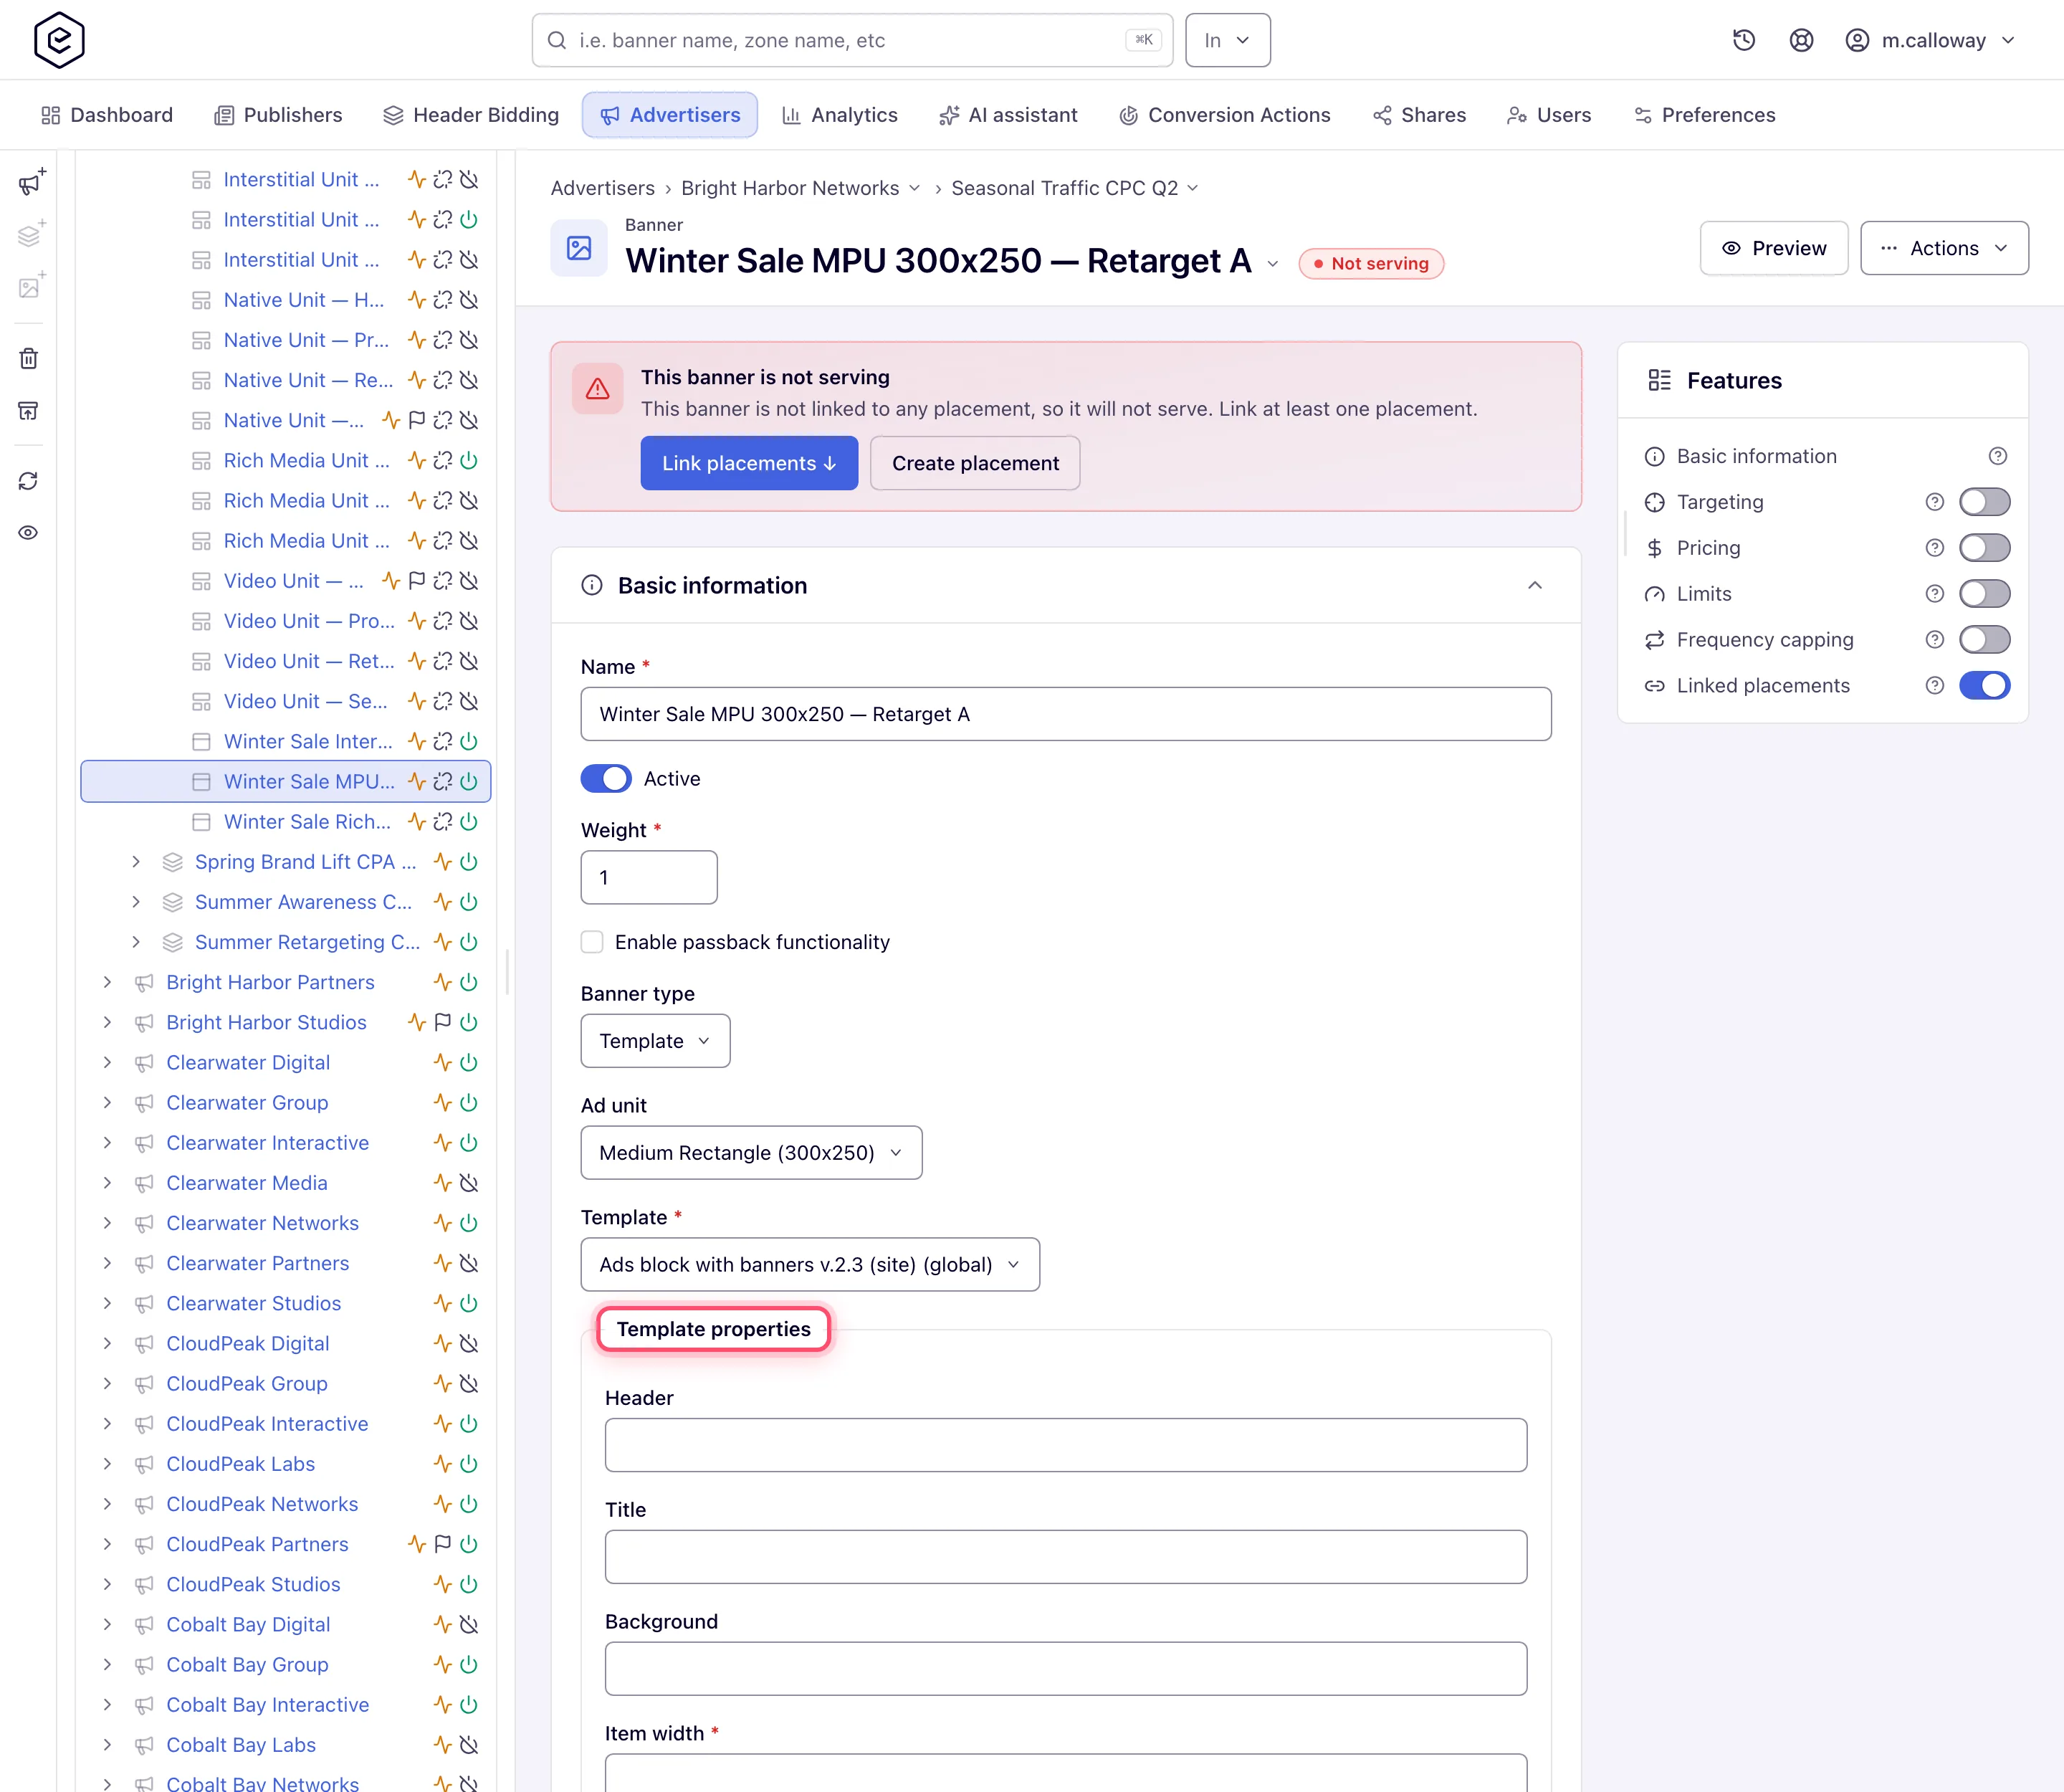Go to the Publishers tab
This screenshot has width=2064, height=1792.
point(278,115)
